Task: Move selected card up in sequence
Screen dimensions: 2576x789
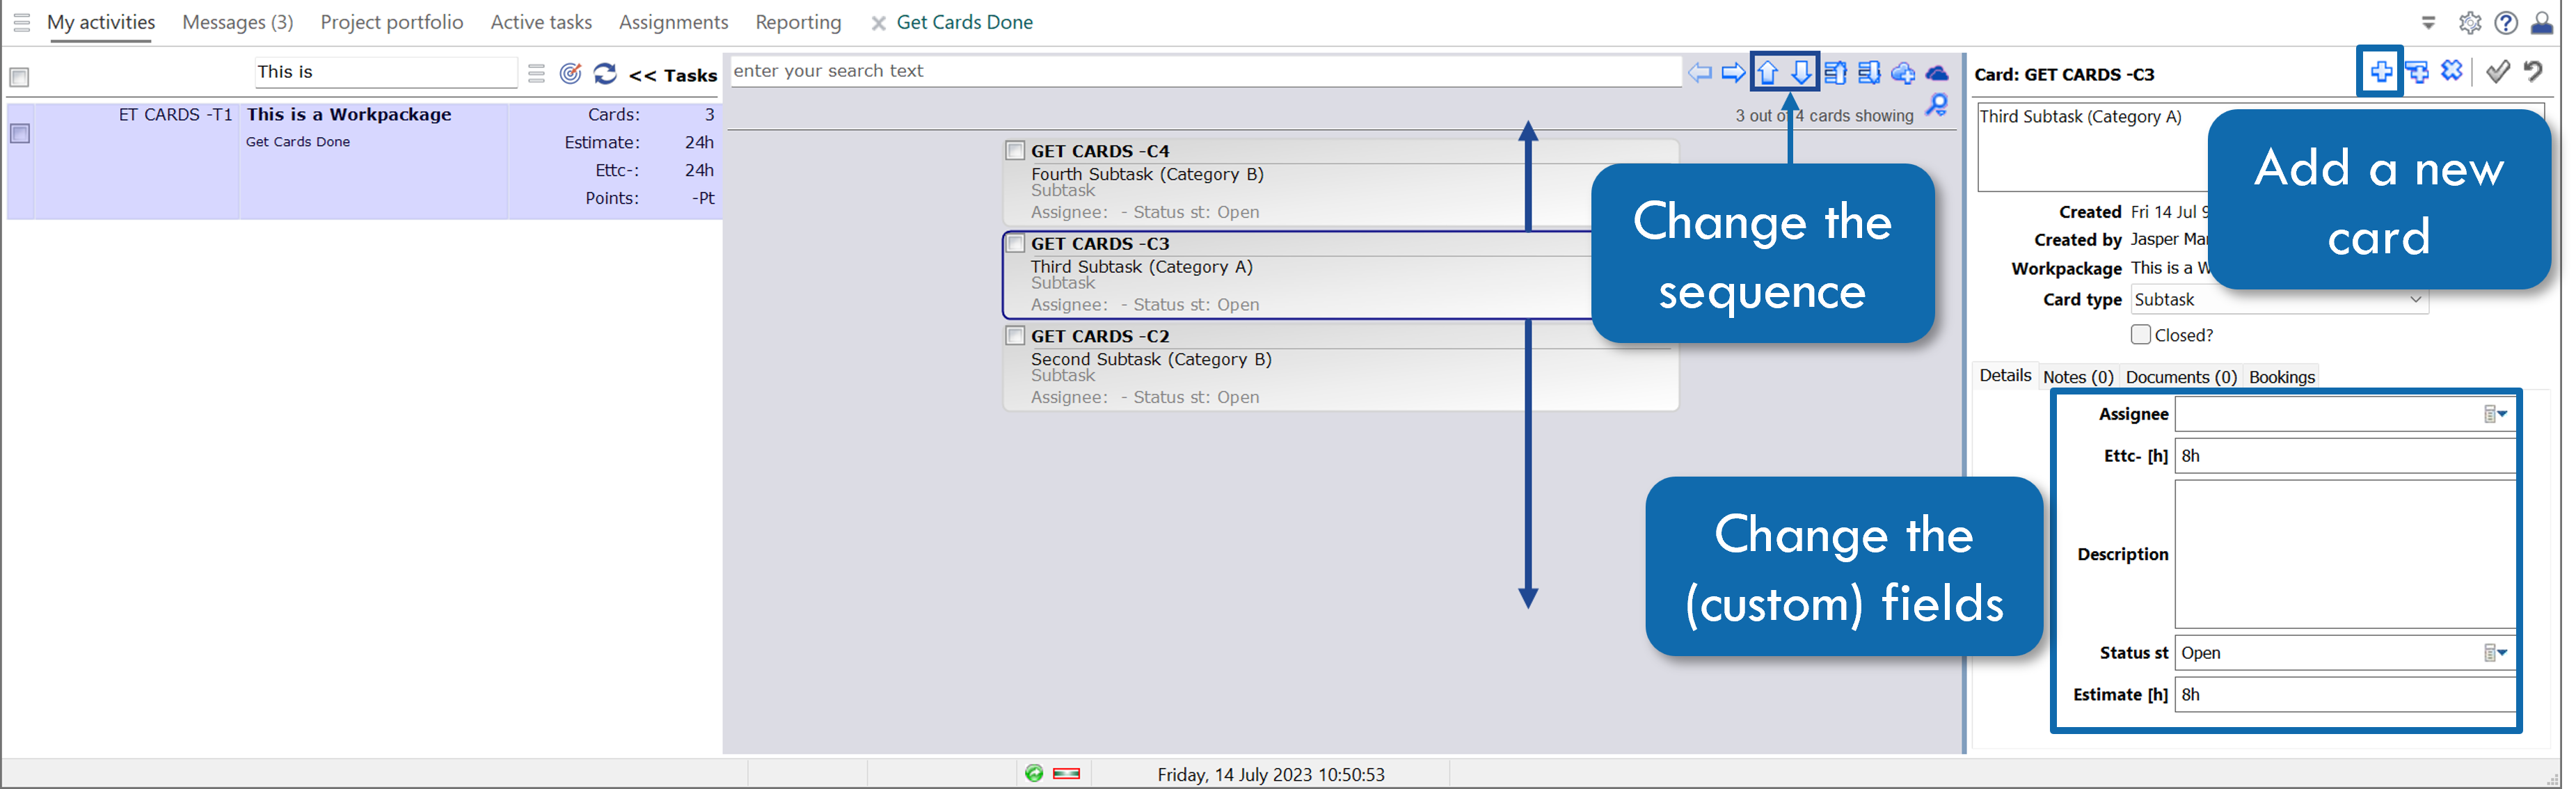Action: pyautogui.click(x=1768, y=72)
